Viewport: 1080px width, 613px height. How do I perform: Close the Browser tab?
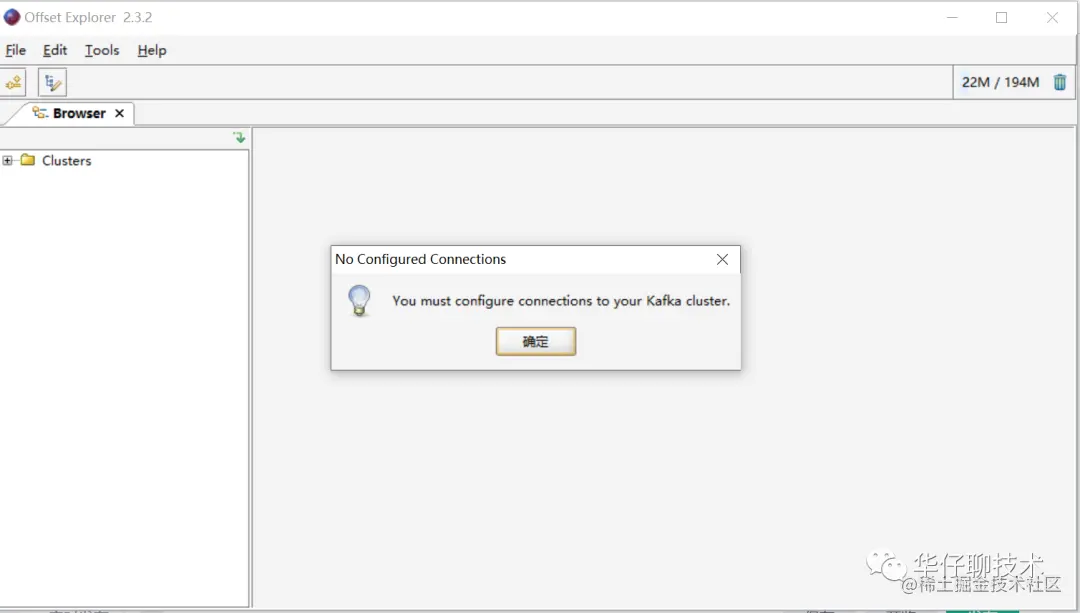(x=120, y=113)
